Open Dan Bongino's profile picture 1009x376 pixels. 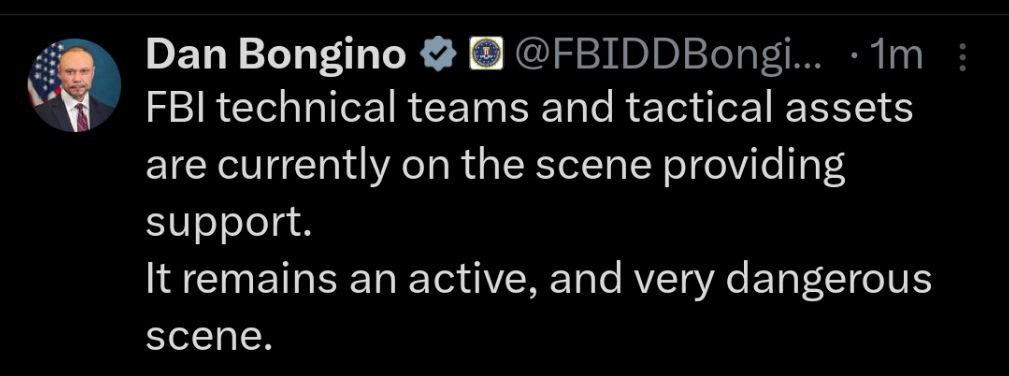(74, 85)
